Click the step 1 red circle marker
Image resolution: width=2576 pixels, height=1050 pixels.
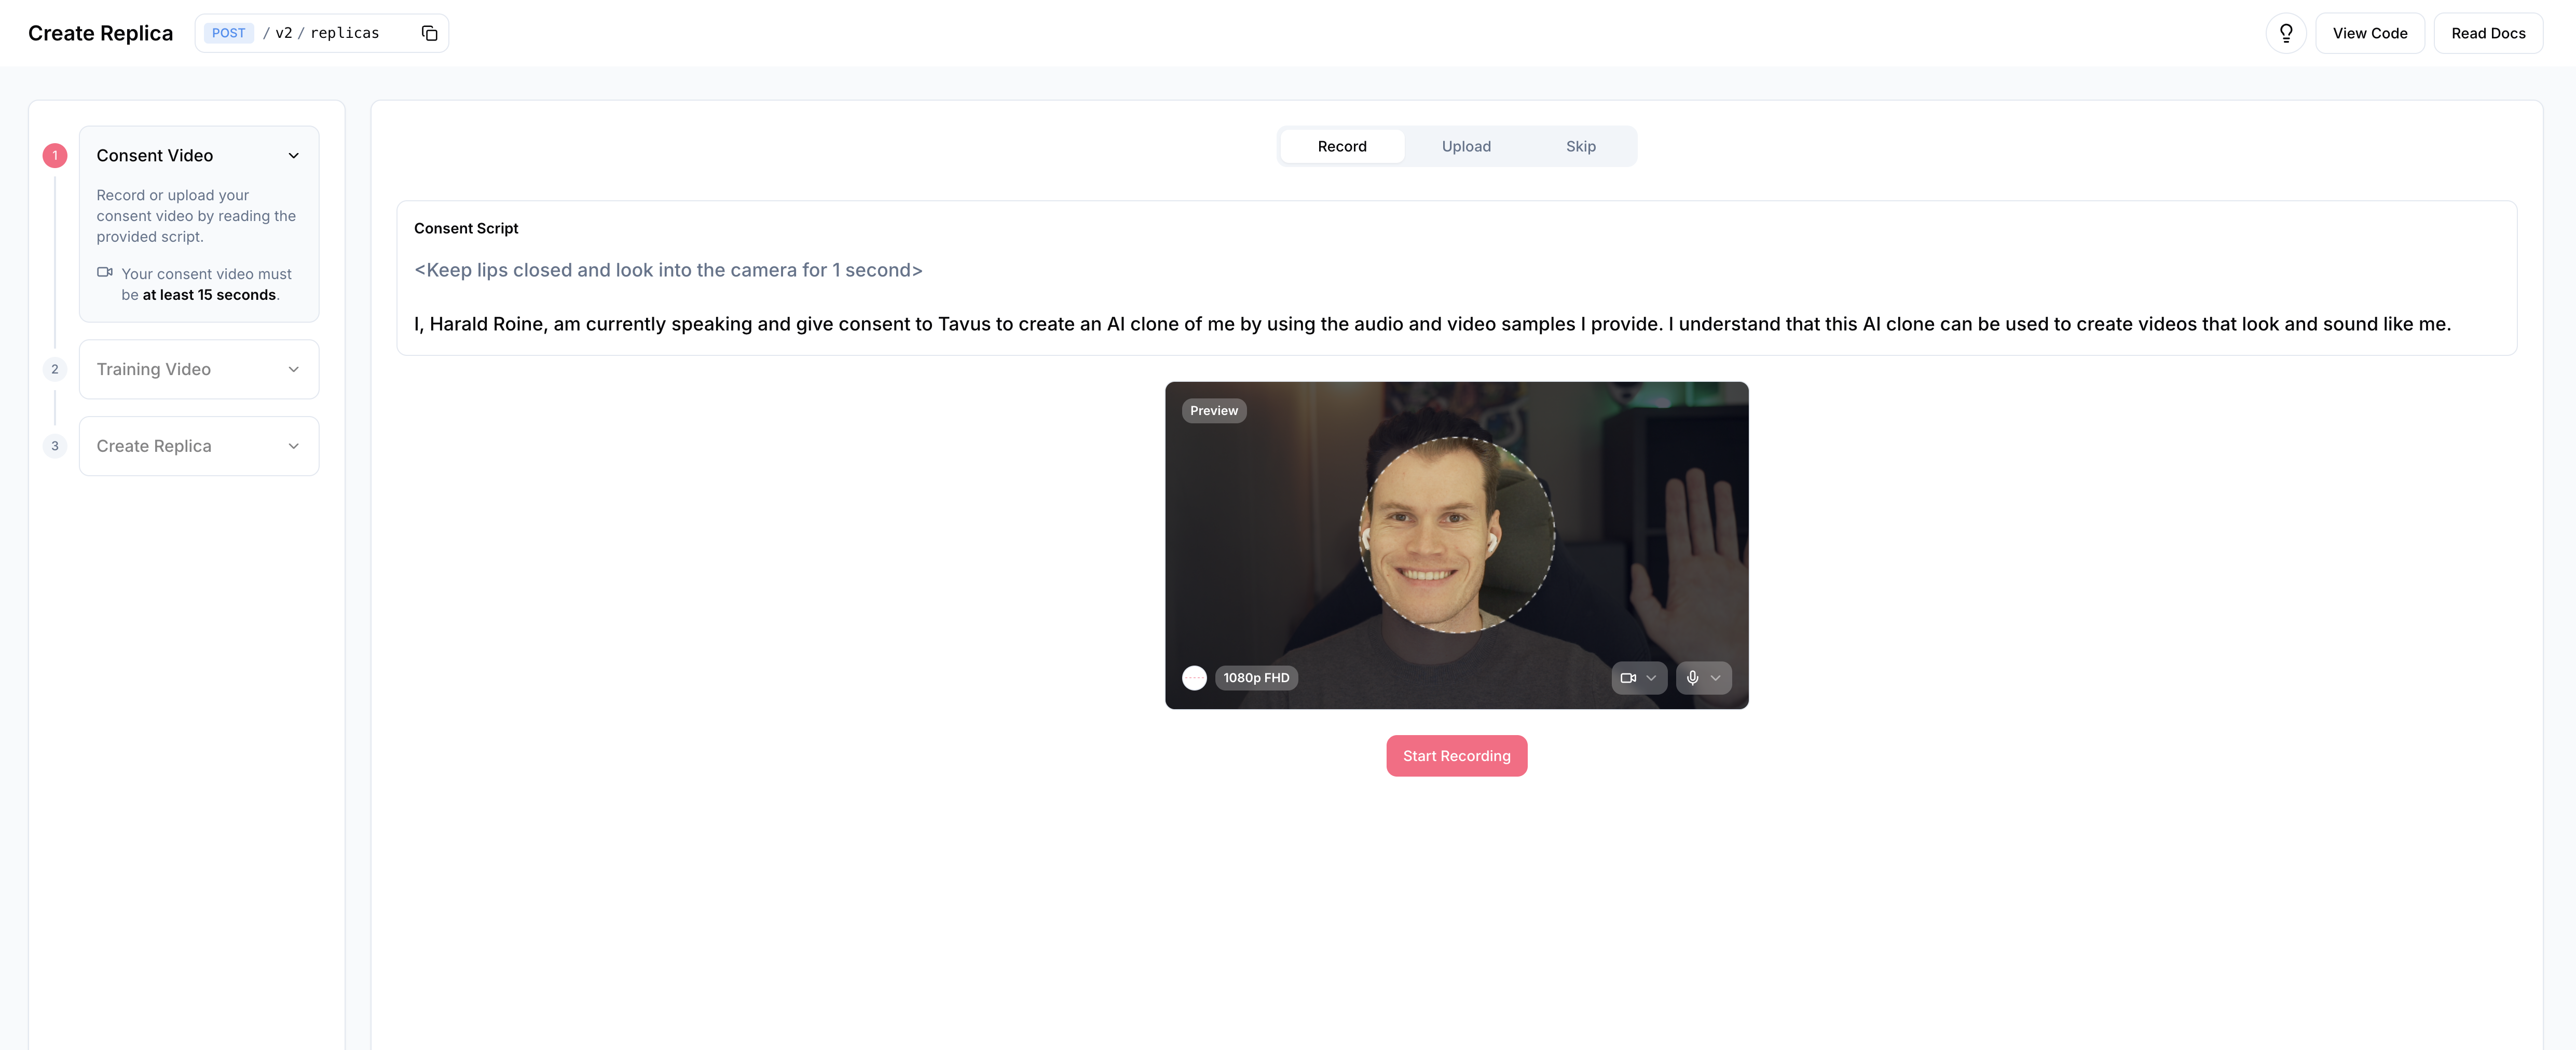point(55,155)
